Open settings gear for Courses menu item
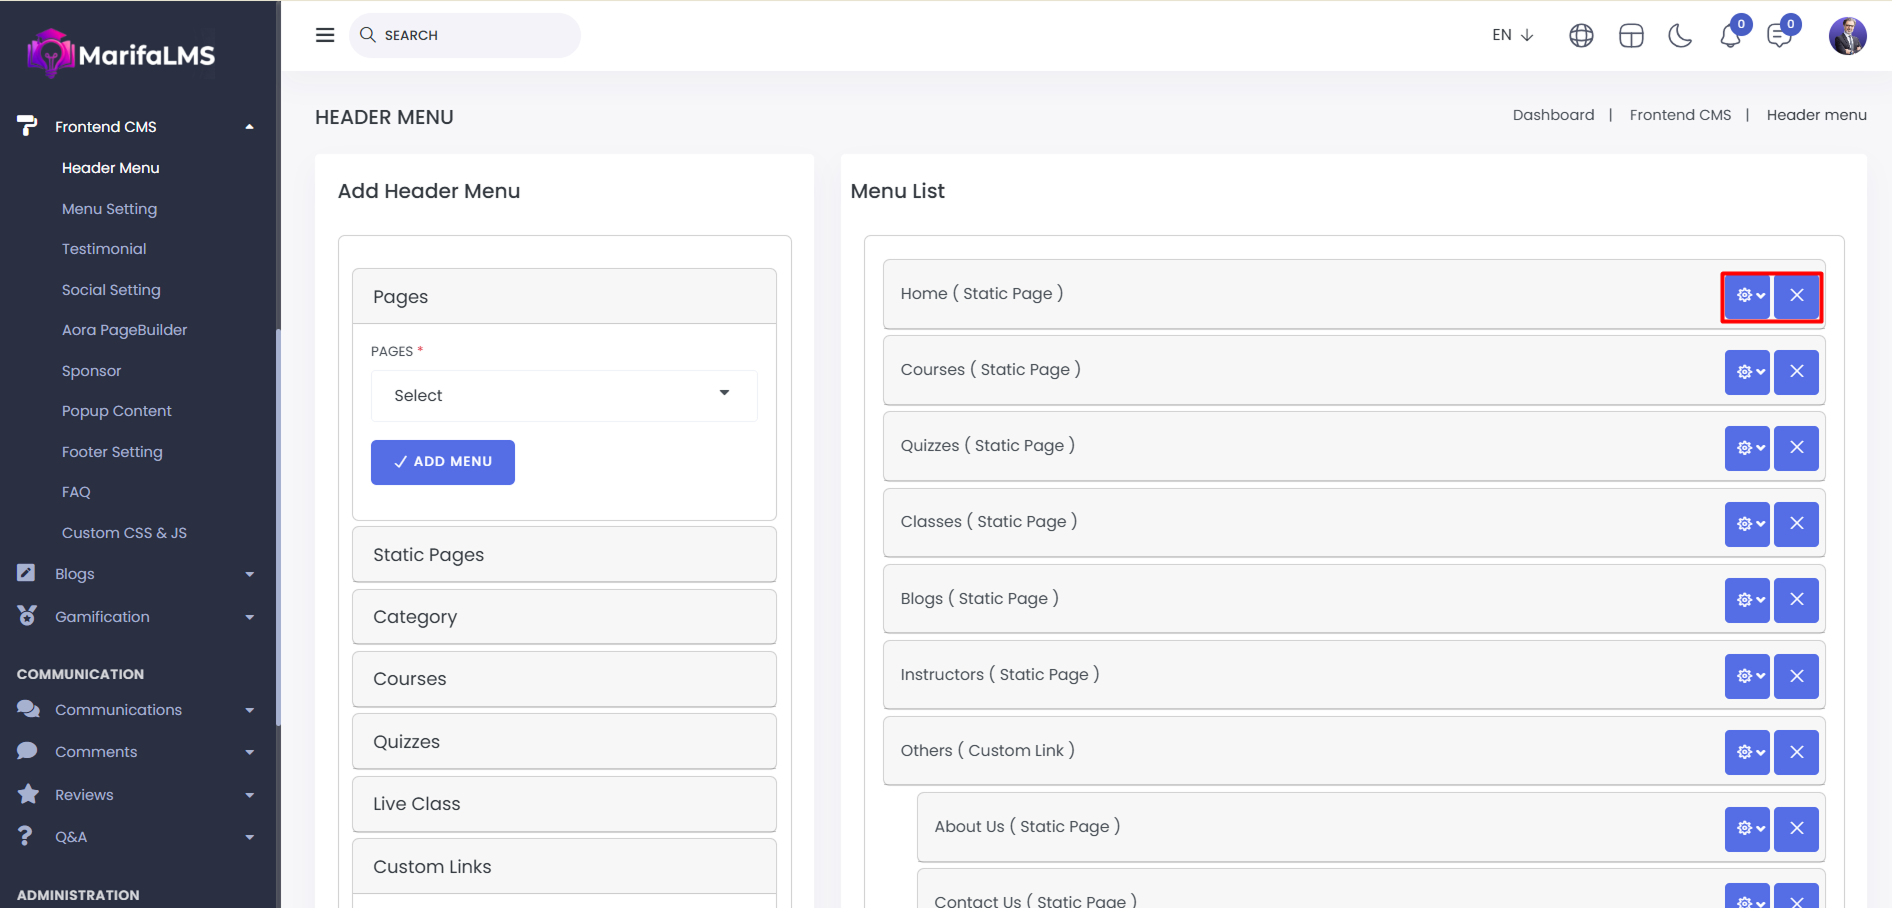1892x908 pixels. pos(1747,372)
